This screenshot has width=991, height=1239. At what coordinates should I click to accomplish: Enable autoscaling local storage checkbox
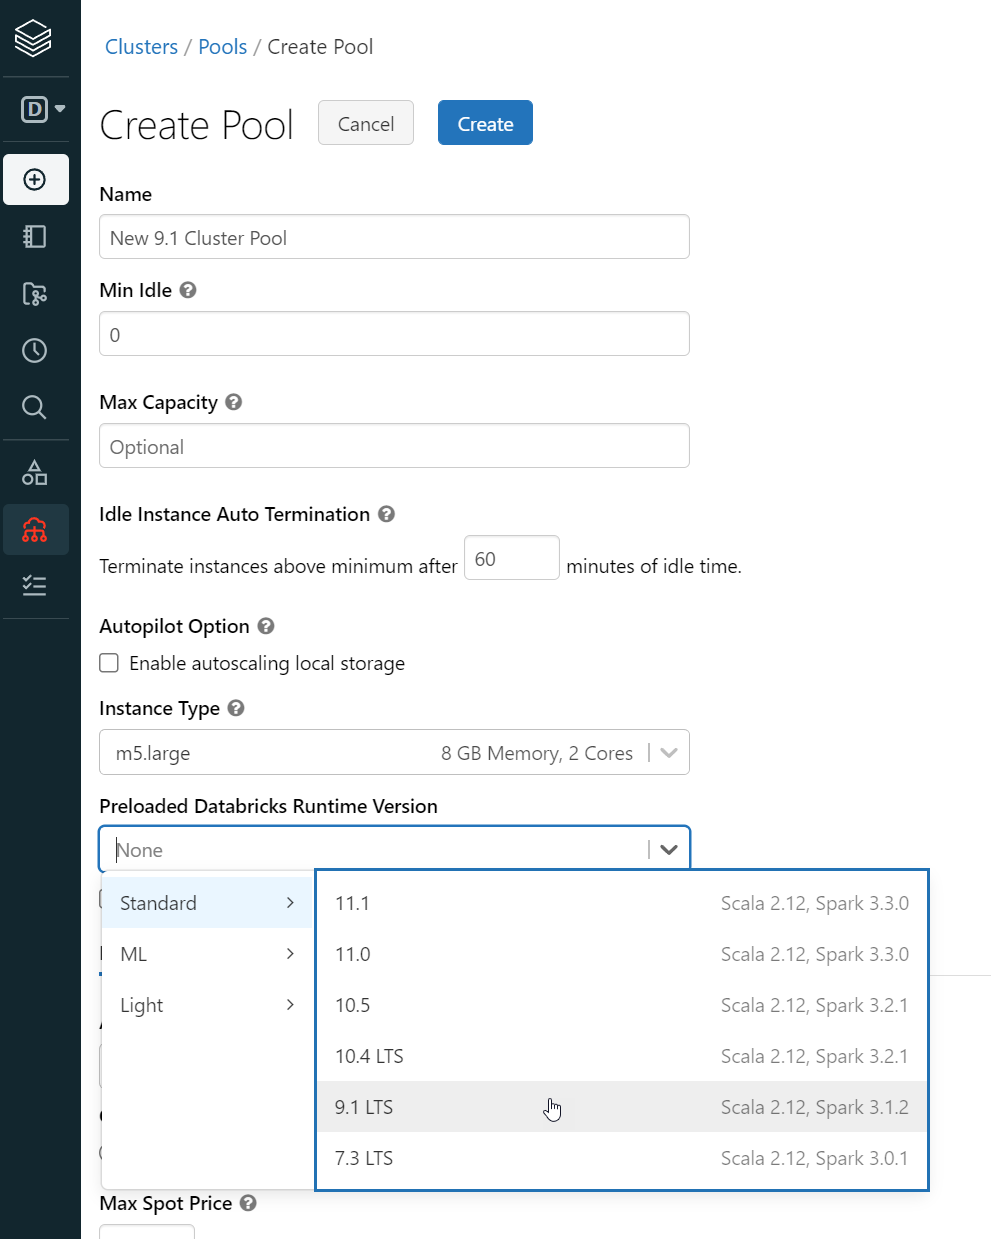click(x=109, y=663)
